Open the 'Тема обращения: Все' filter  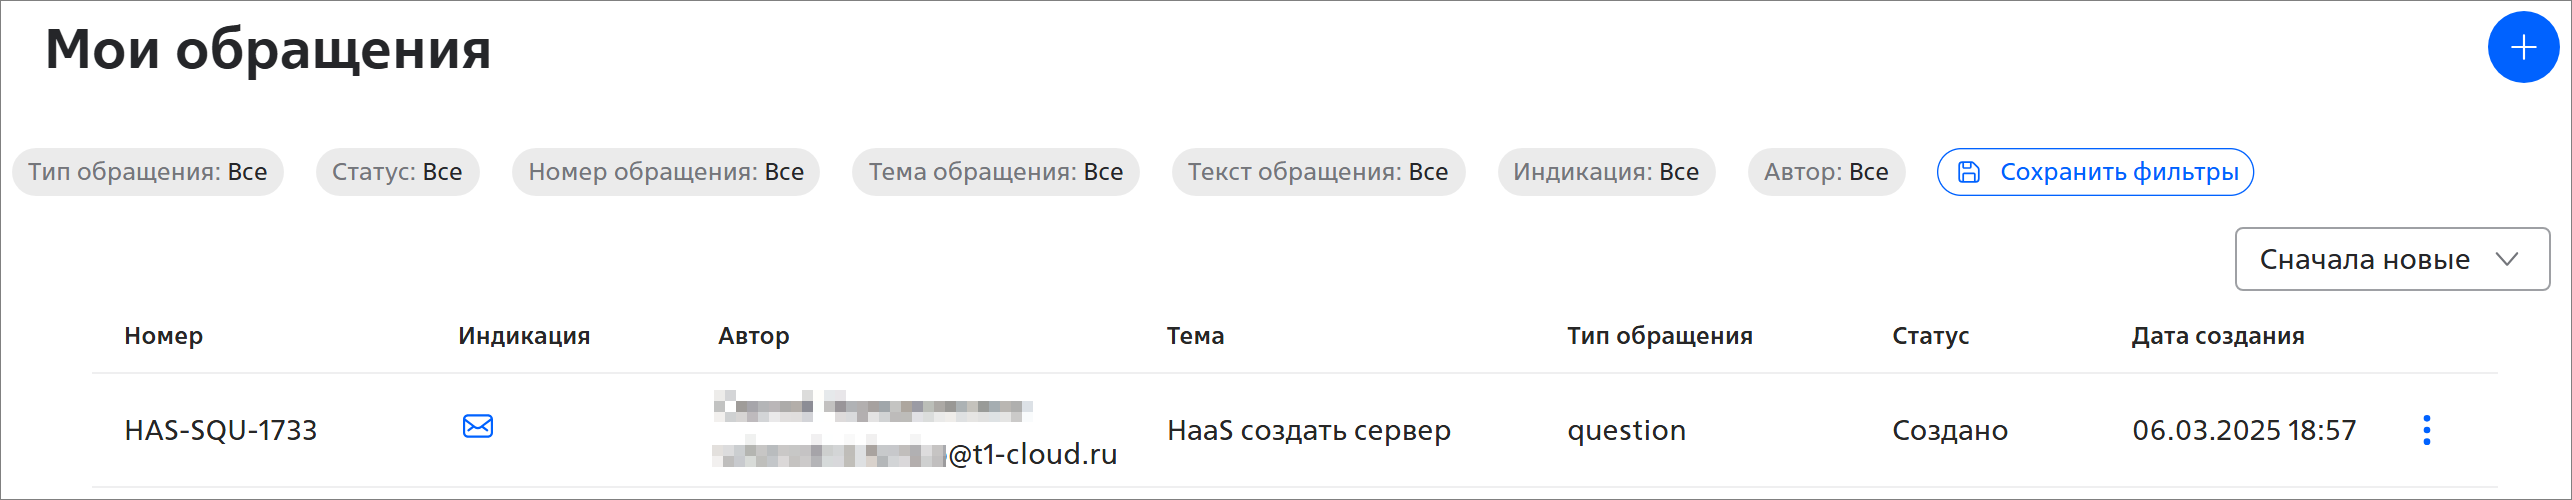click(x=995, y=172)
